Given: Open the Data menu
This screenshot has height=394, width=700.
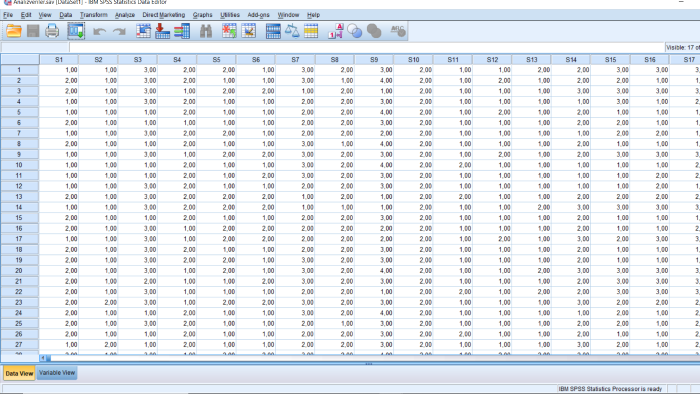Looking at the screenshot, I should pyautogui.click(x=66, y=15).
